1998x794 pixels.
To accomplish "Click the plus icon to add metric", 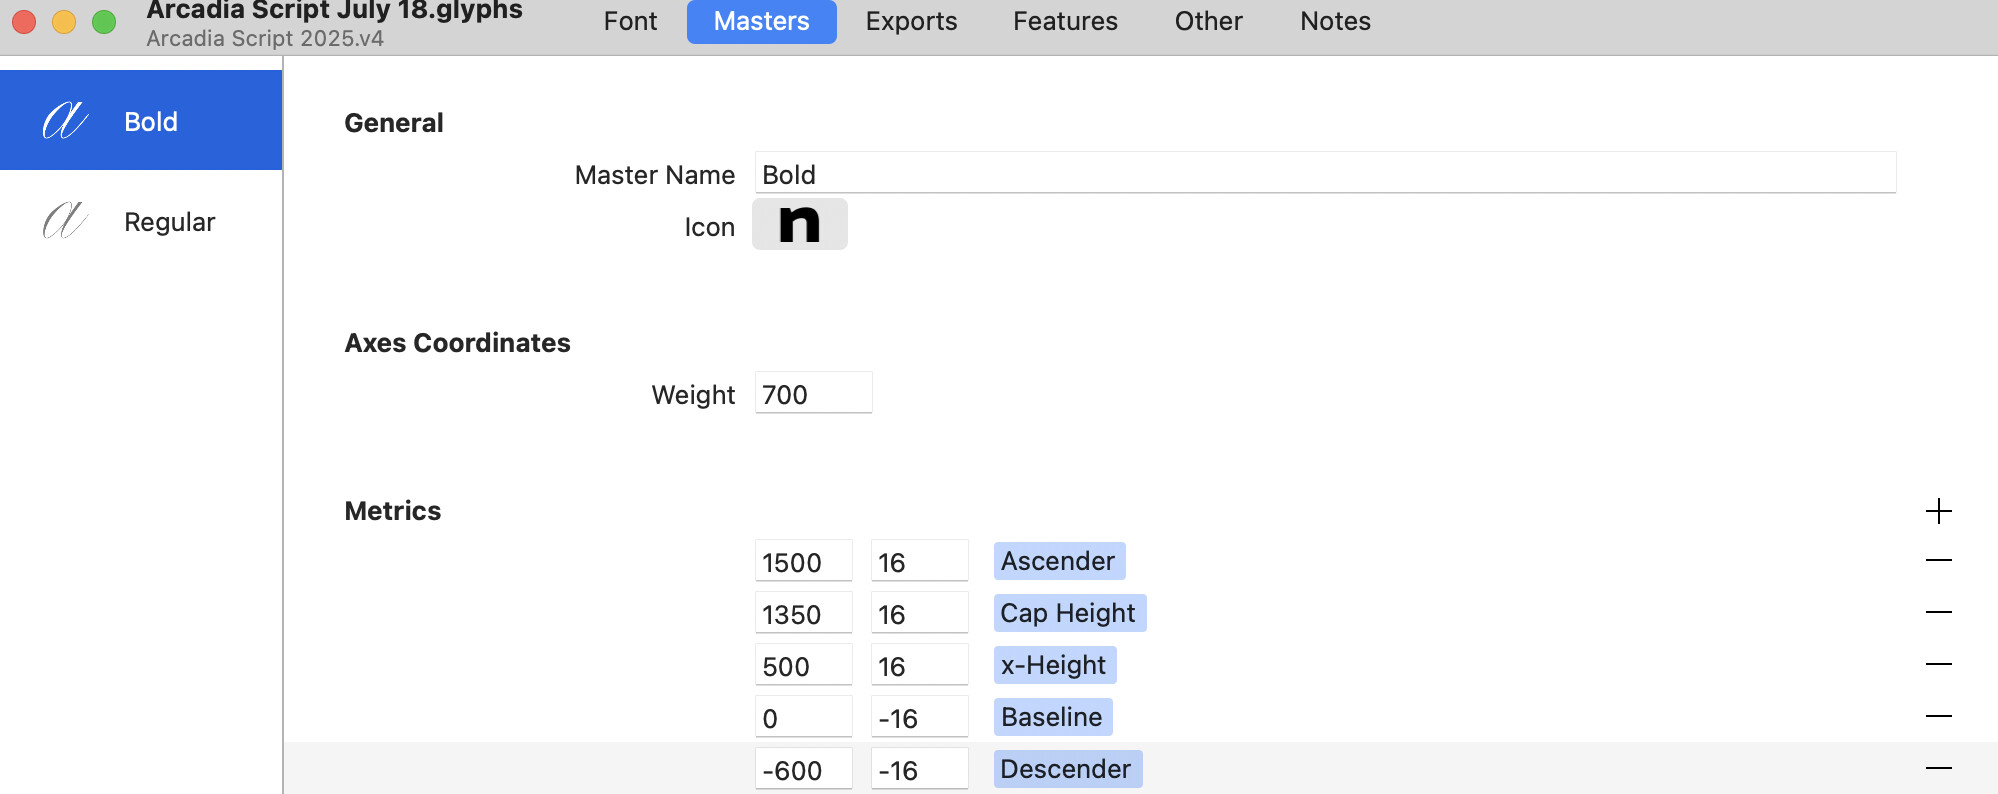I will (1938, 511).
